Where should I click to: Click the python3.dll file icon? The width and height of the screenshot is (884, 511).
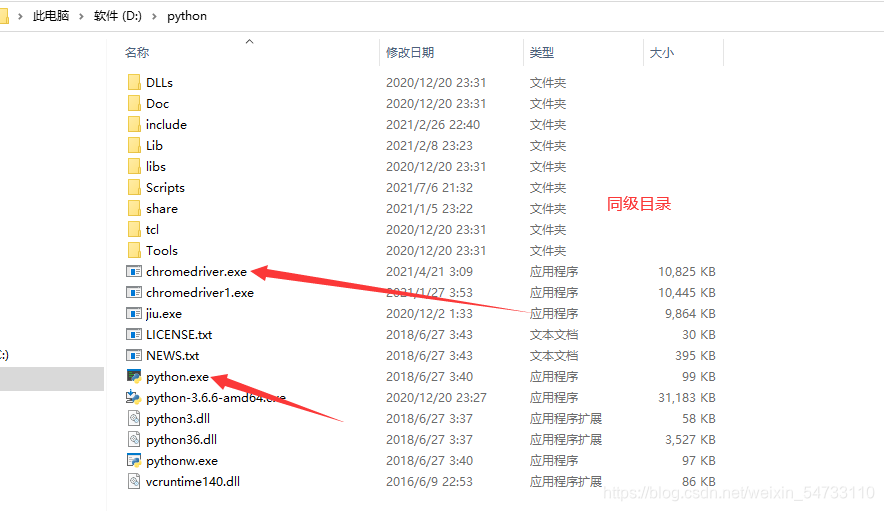coord(134,419)
